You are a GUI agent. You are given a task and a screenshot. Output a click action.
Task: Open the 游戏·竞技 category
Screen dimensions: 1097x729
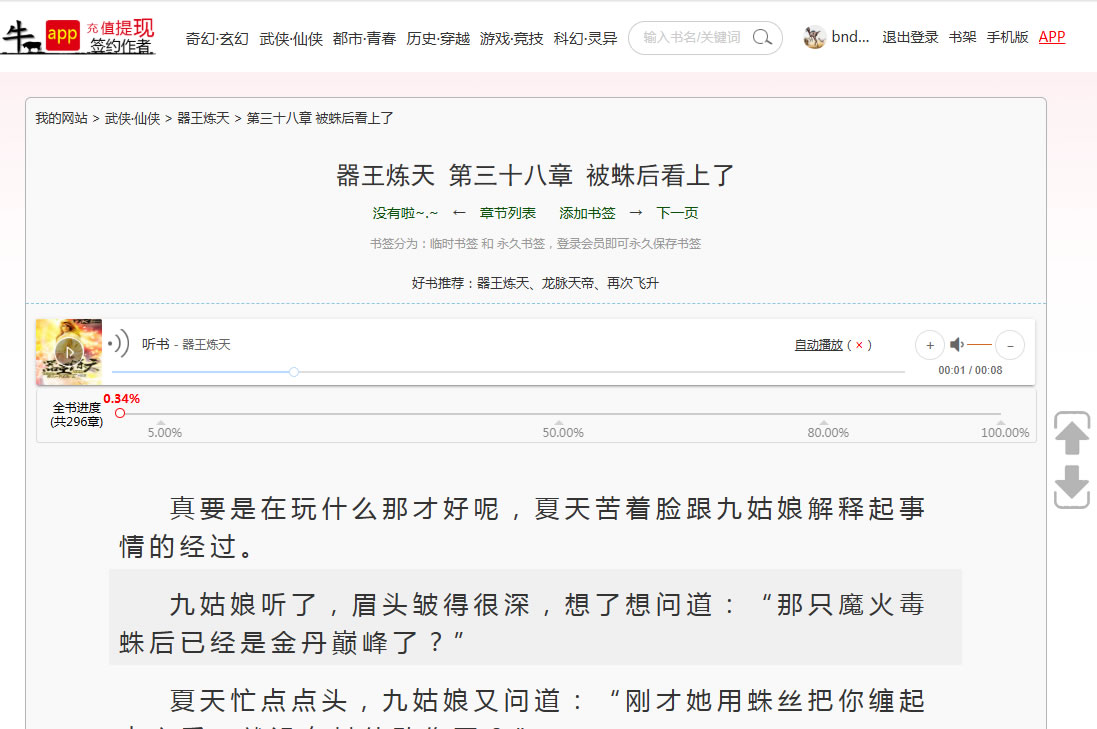pos(511,38)
